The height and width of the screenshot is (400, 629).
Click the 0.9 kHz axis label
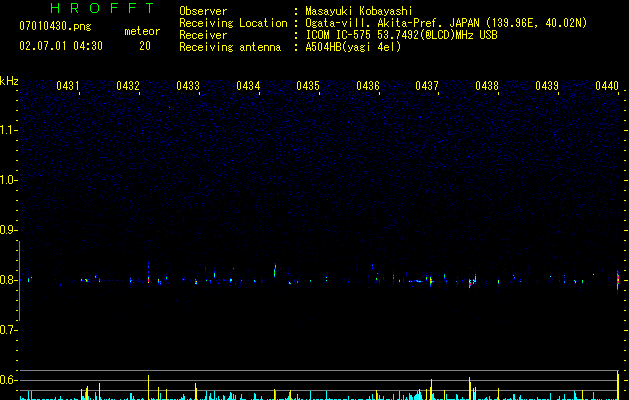click(7, 230)
